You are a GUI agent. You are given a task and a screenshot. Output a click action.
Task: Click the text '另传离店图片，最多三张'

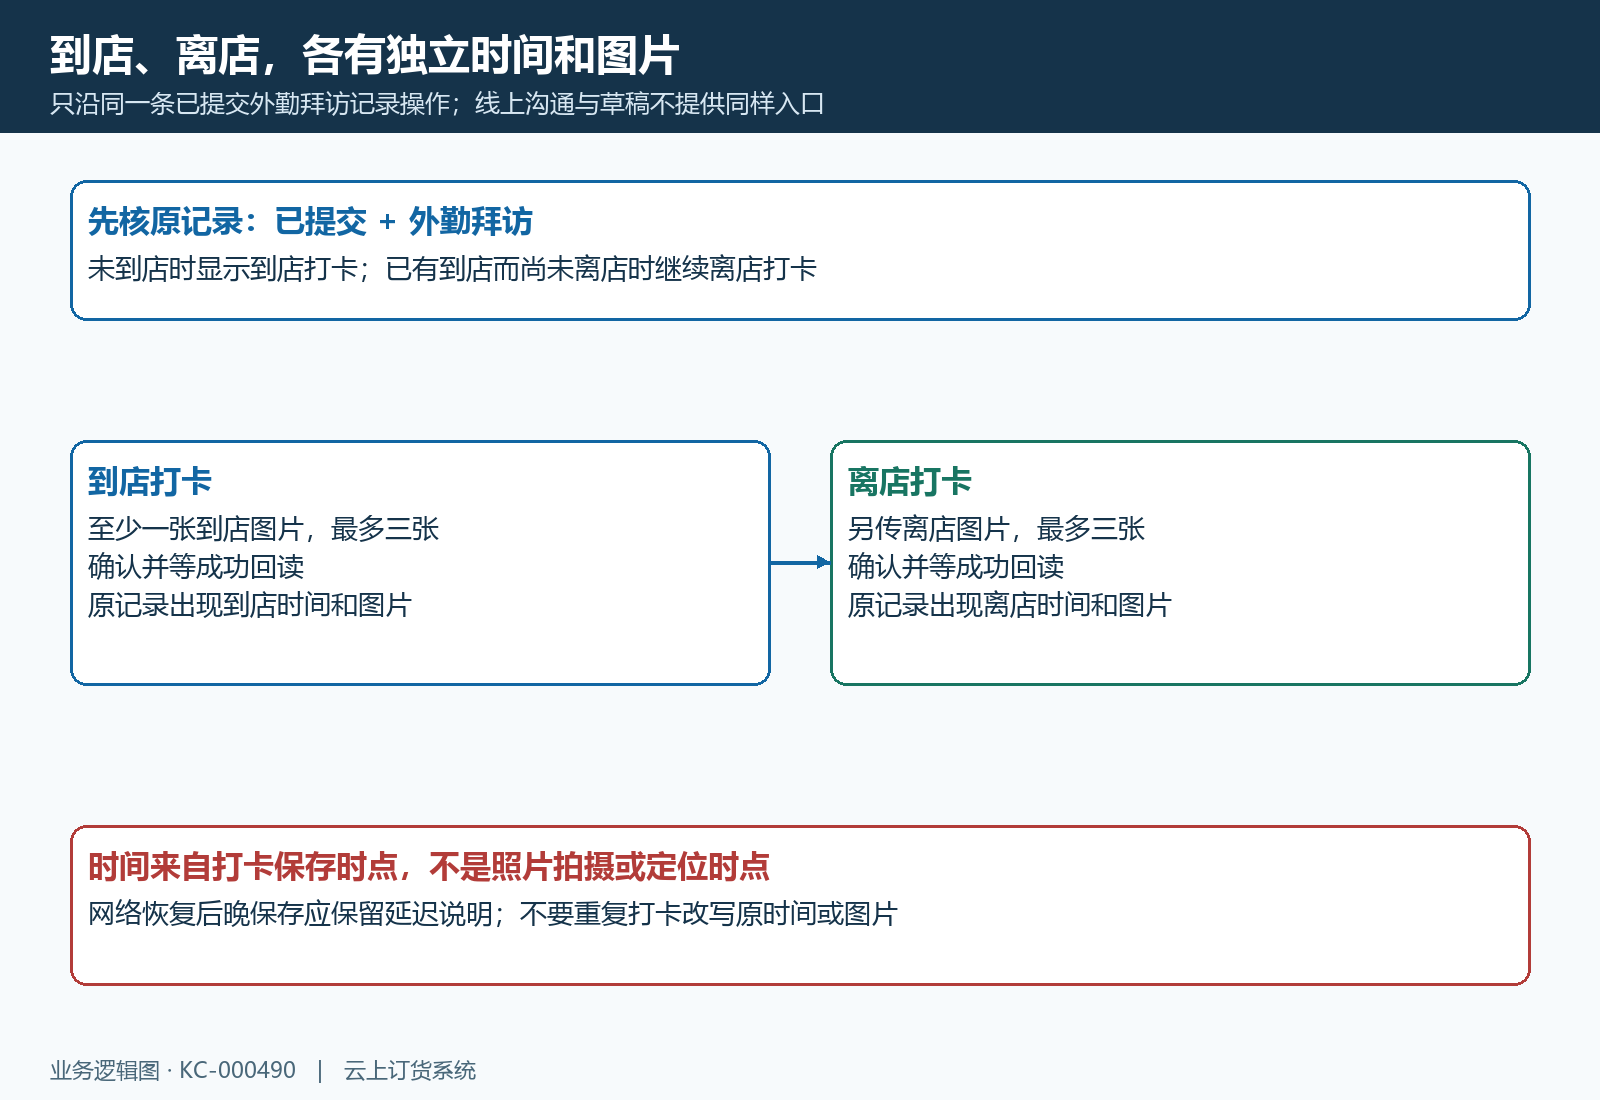click(996, 529)
